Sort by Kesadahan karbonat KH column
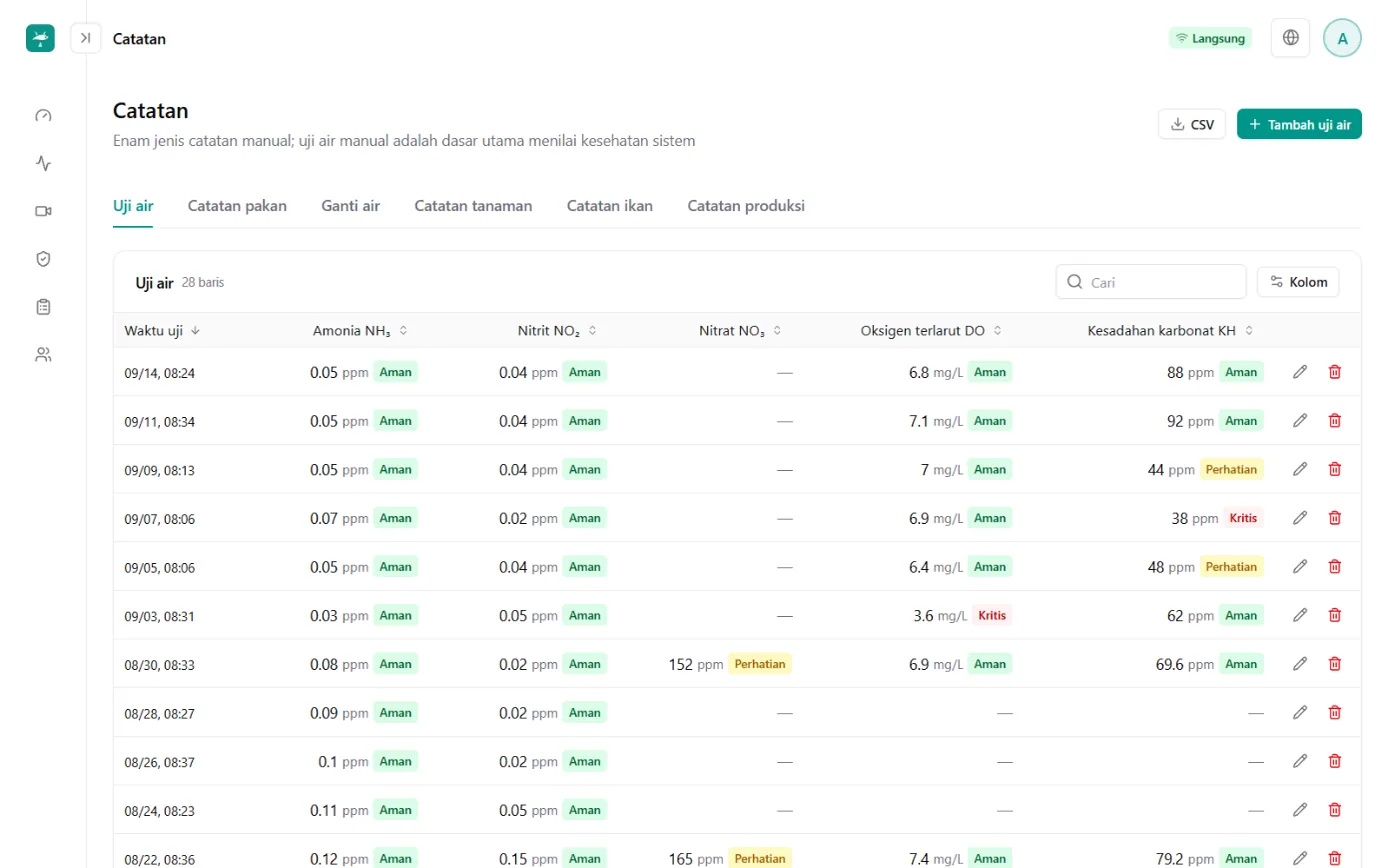 (1171, 330)
